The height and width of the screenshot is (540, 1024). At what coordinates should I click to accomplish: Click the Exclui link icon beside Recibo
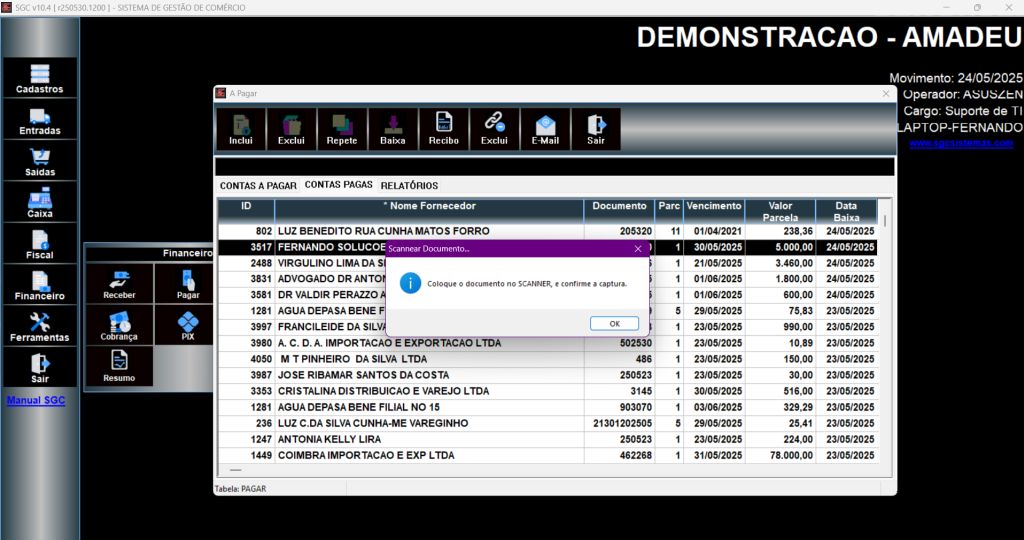[494, 129]
